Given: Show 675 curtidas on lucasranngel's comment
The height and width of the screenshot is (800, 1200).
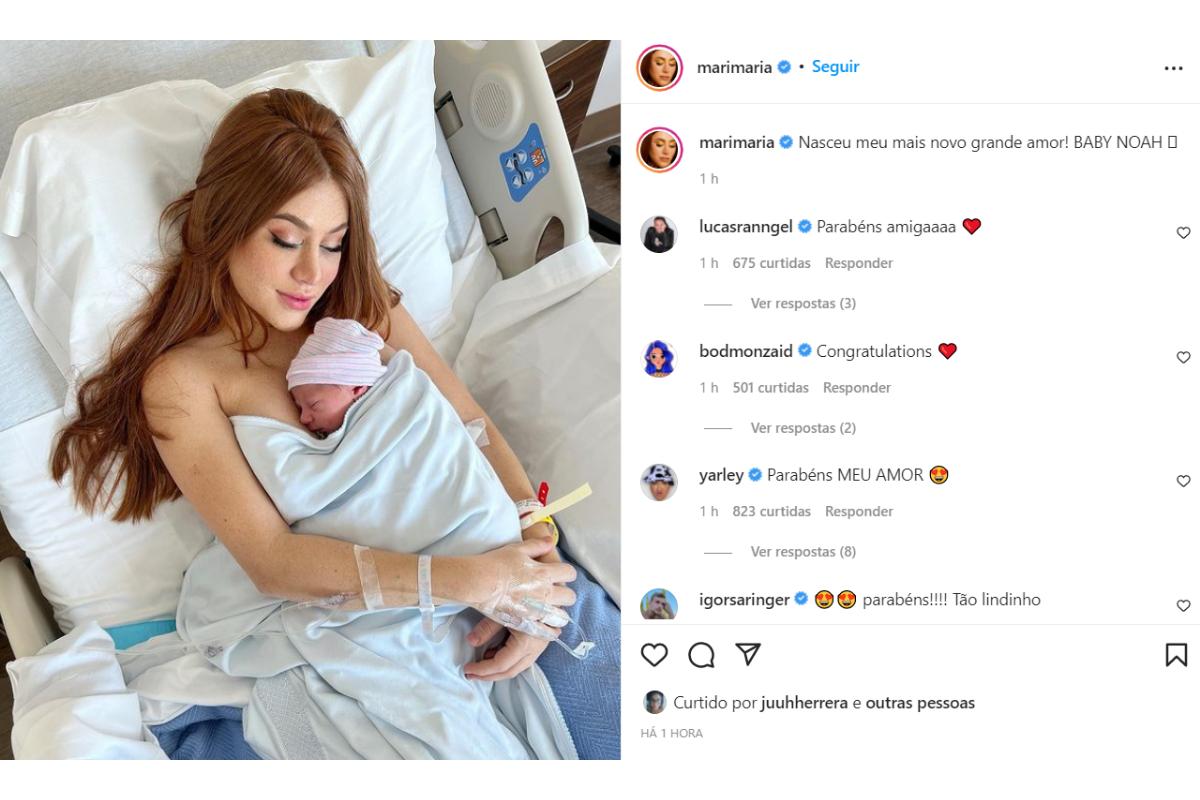Looking at the screenshot, I should pos(771,263).
